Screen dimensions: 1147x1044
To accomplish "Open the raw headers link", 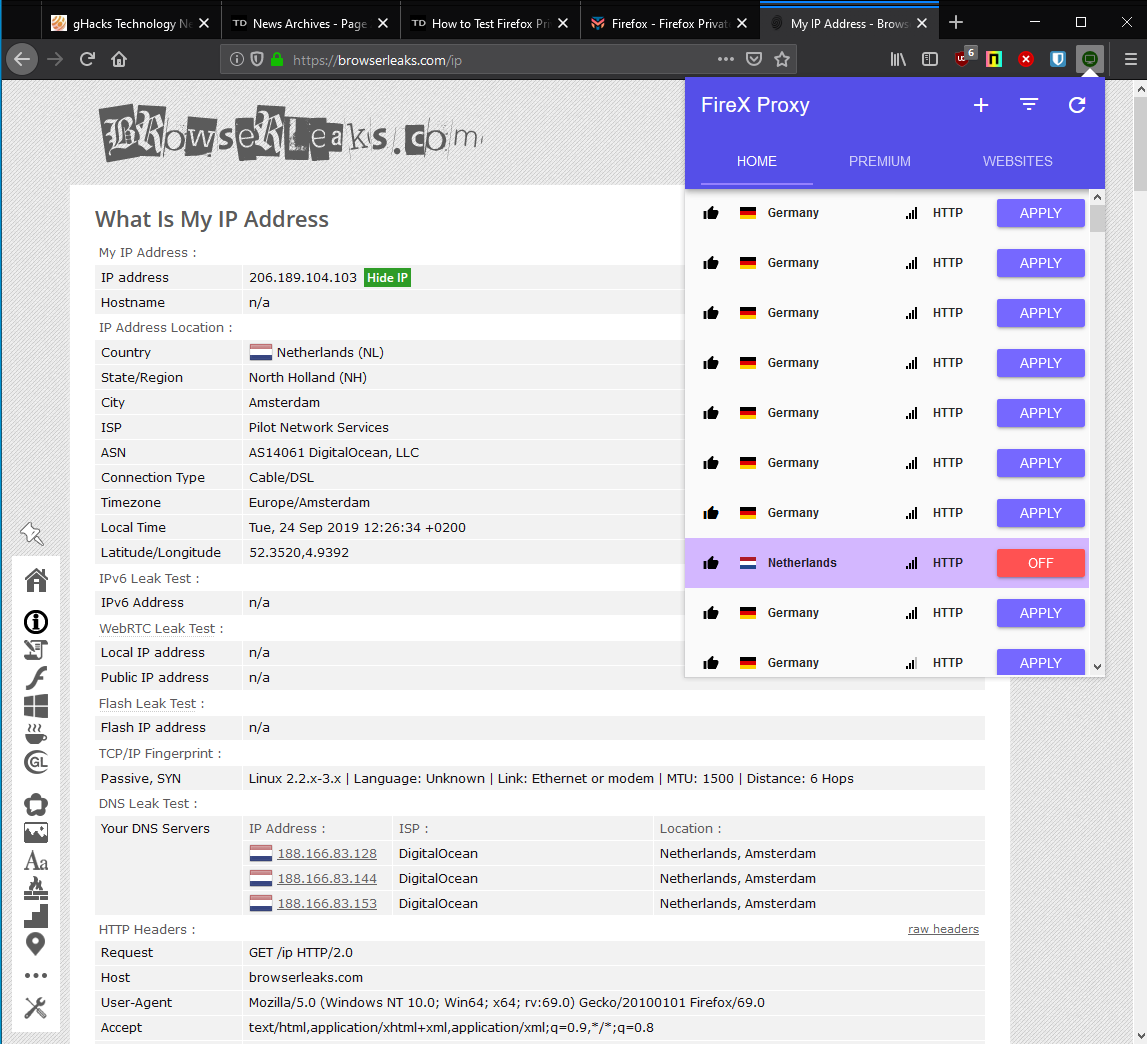I will tap(943, 929).
